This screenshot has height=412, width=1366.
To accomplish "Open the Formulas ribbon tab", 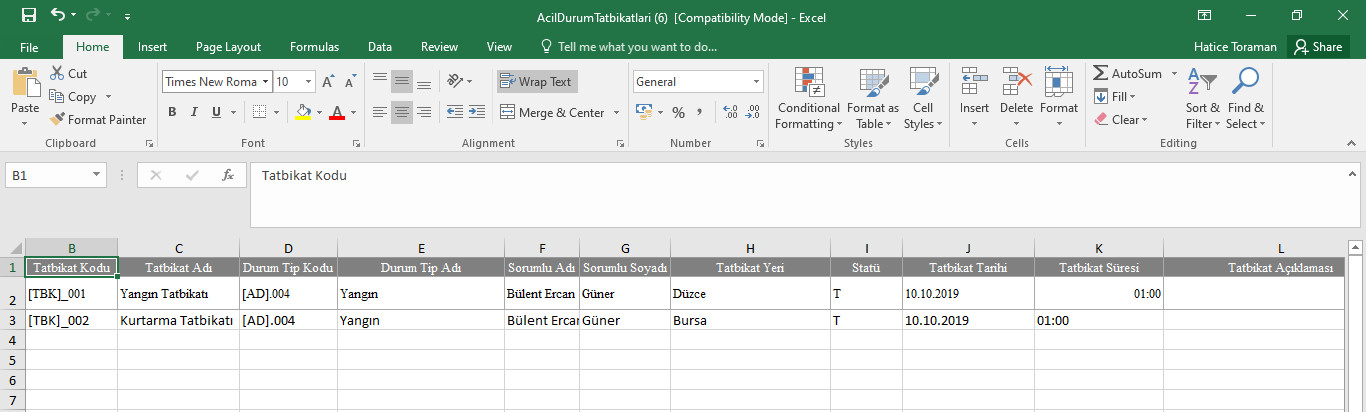I will click(x=314, y=47).
